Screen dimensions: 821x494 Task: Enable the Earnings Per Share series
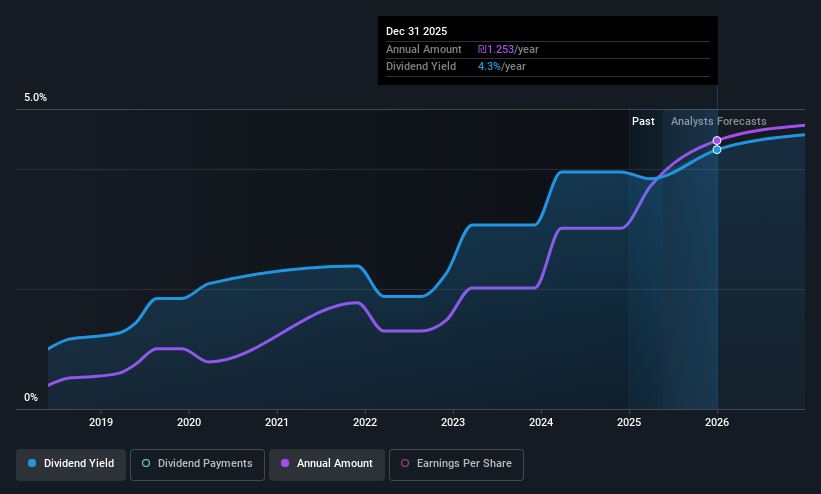pyautogui.click(x=456, y=464)
